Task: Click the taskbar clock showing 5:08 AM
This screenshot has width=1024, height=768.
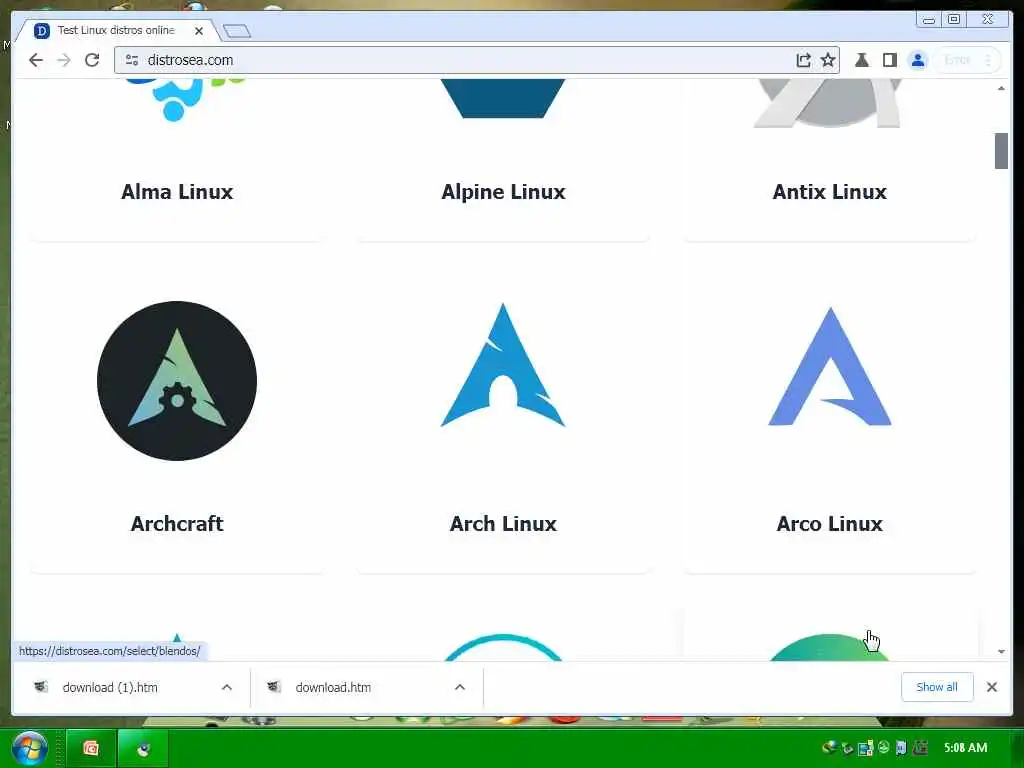Action: pyautogui.click(x=966, y=748)
